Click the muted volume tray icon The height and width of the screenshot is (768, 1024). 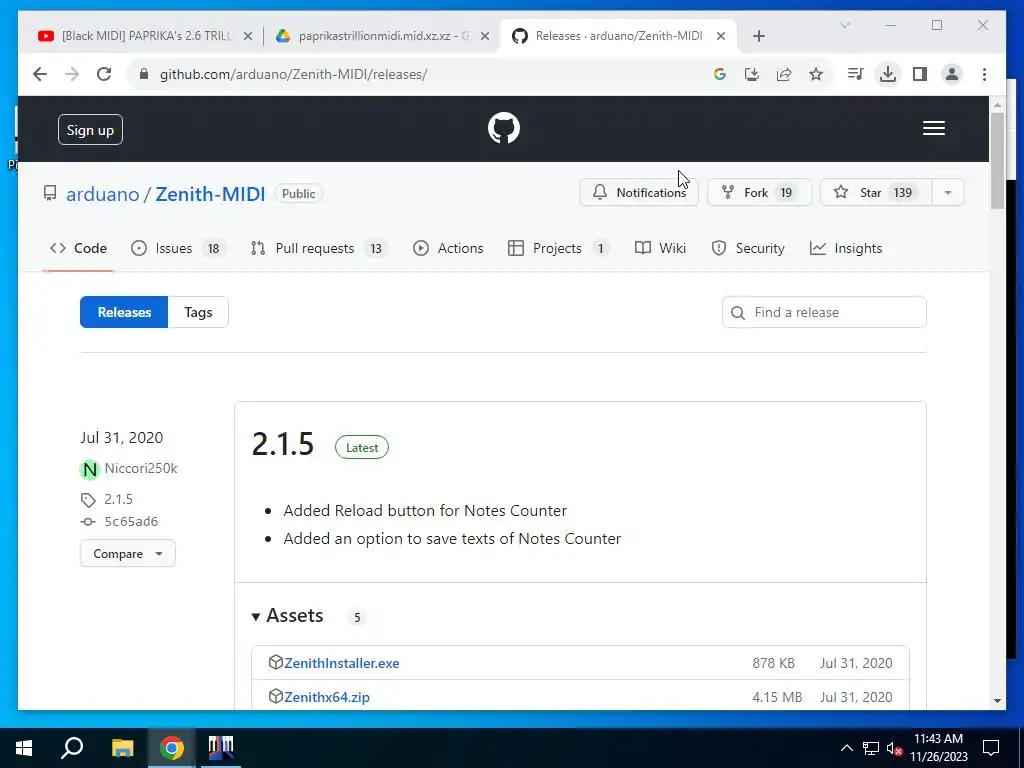click(x=894, y=748)
